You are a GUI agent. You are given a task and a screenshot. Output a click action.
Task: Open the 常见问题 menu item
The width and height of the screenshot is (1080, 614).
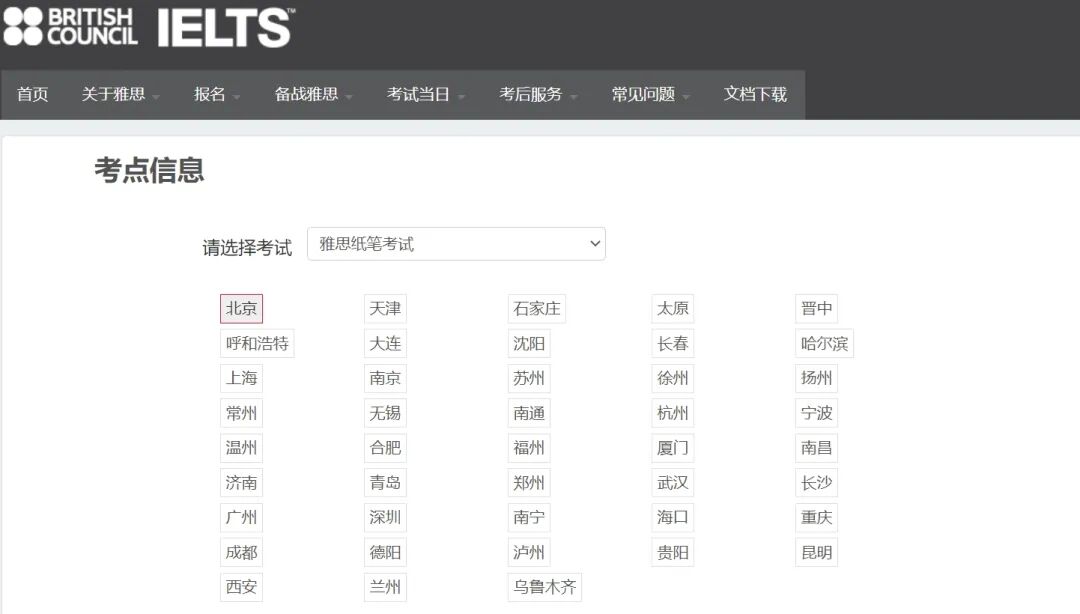pyautogui.click(x=642, y=95)
